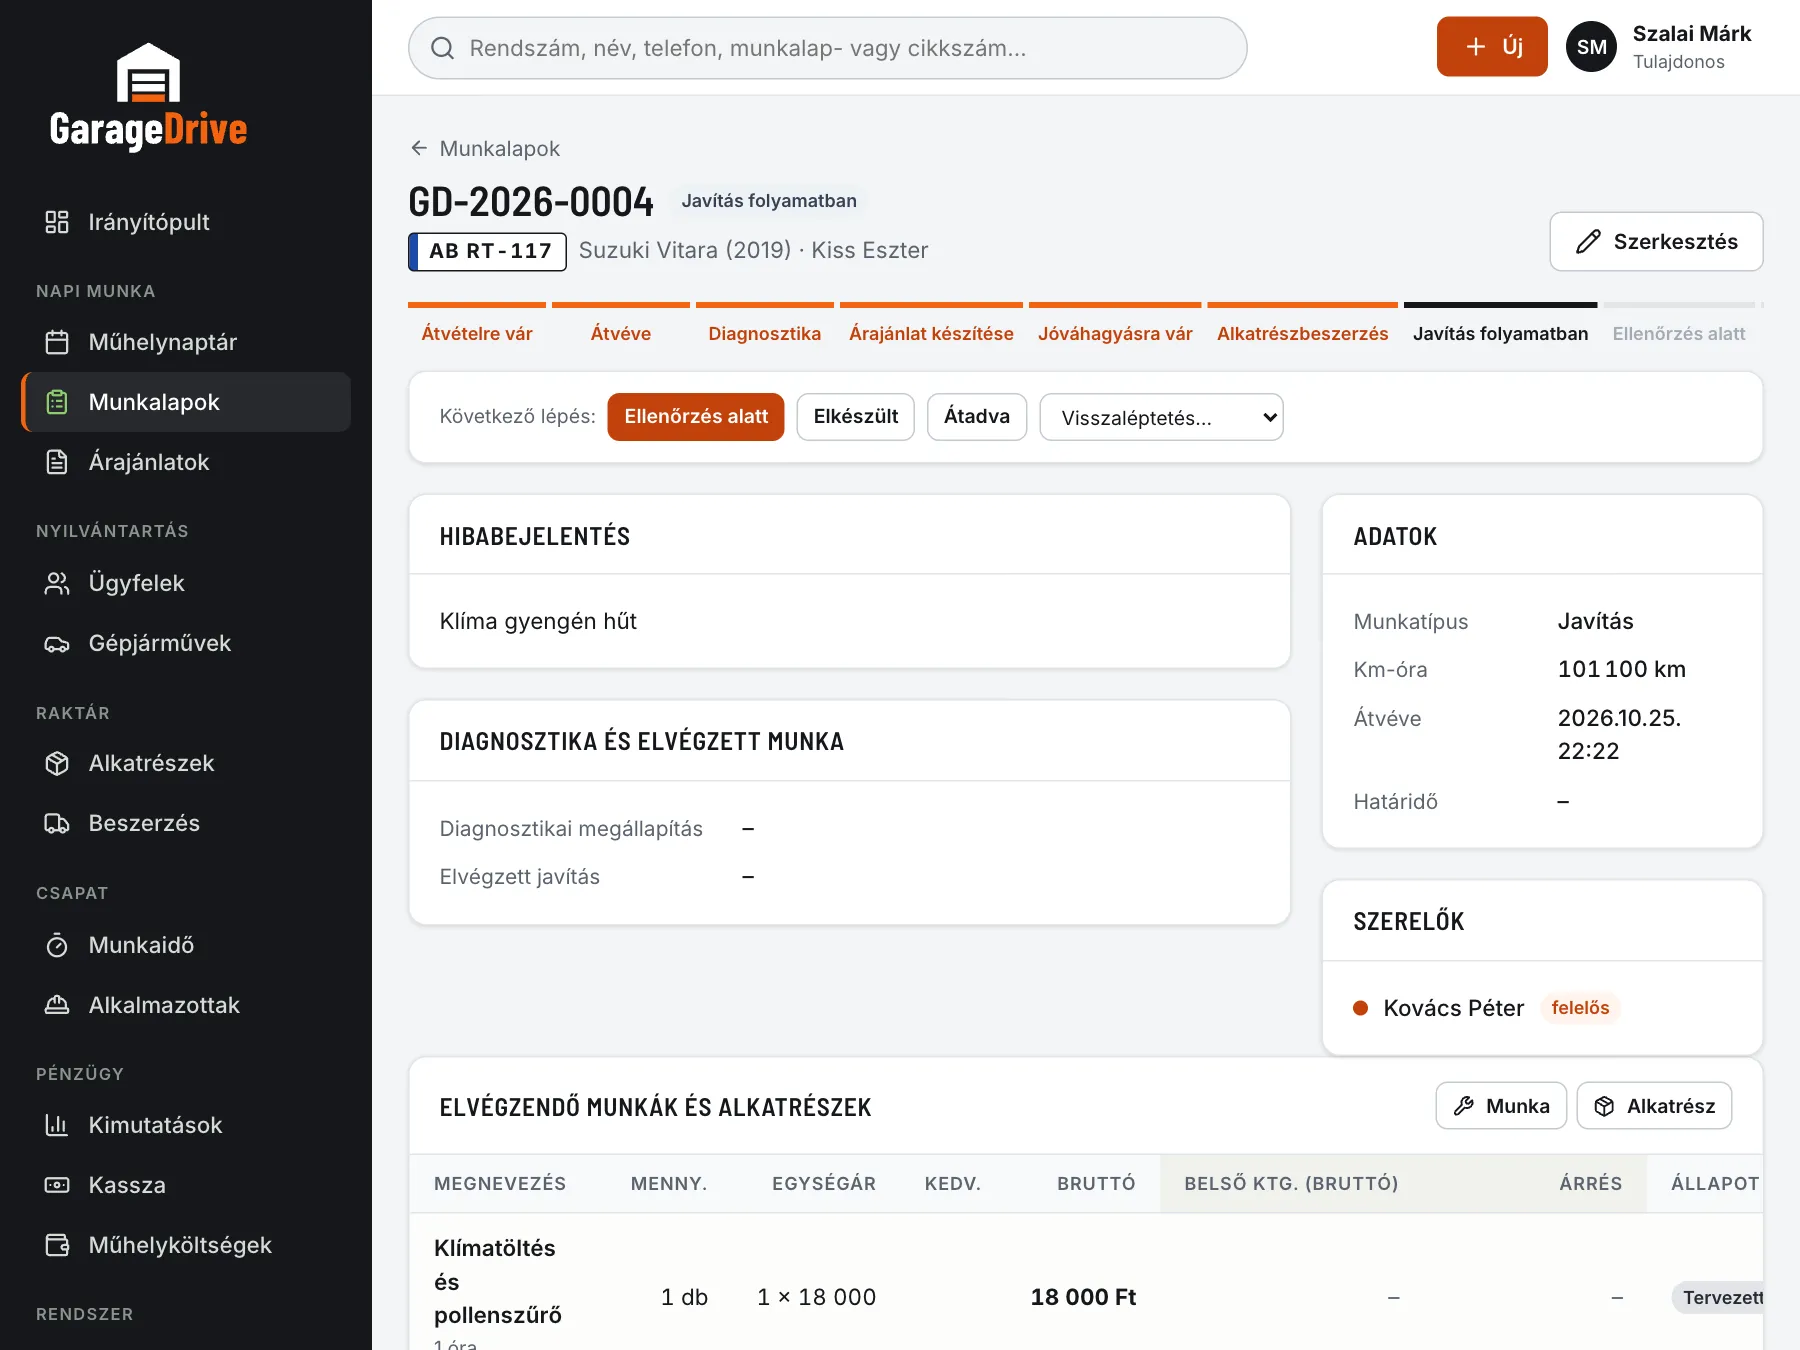
Task: Click the Átadva button
Action: (x=977, y=417)
